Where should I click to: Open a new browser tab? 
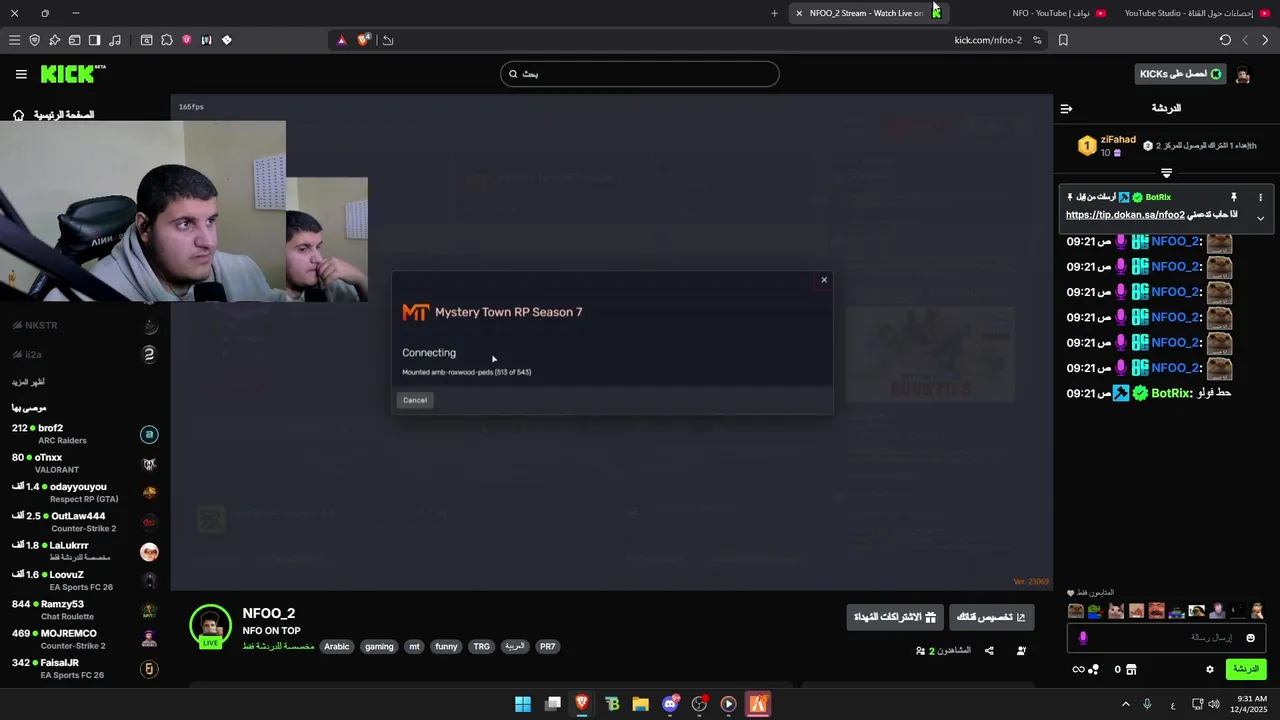[774, 13]
